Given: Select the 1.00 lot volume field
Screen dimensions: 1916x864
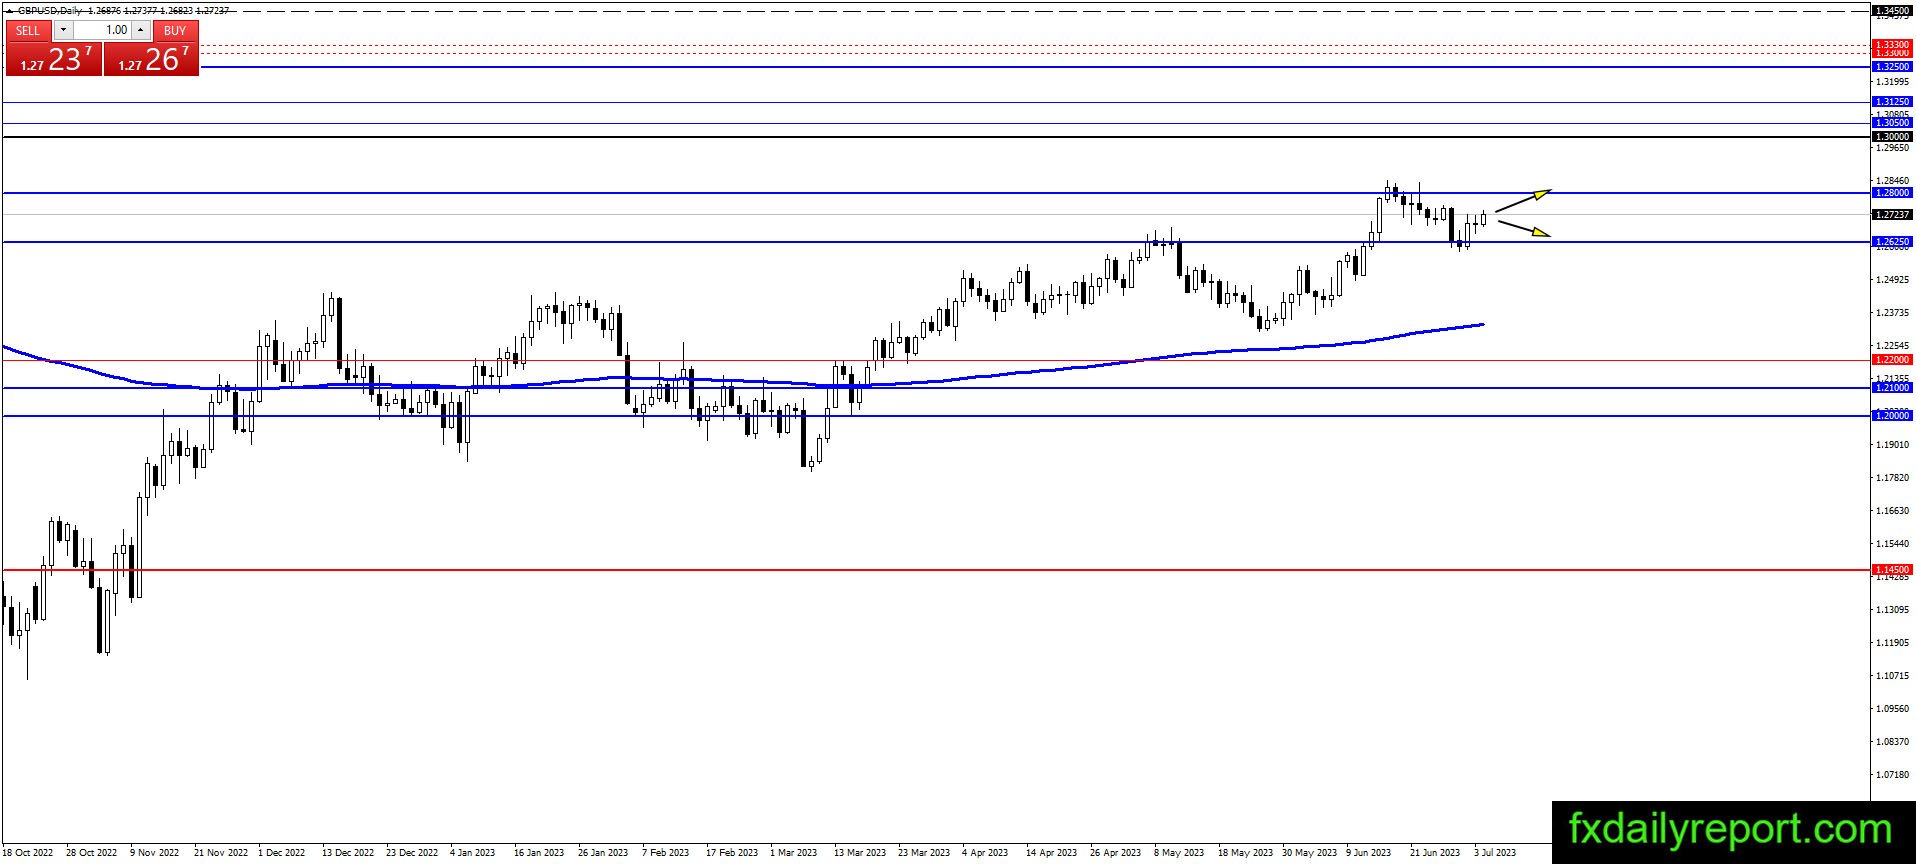Looking at the screenshot, I should point(102,30).
